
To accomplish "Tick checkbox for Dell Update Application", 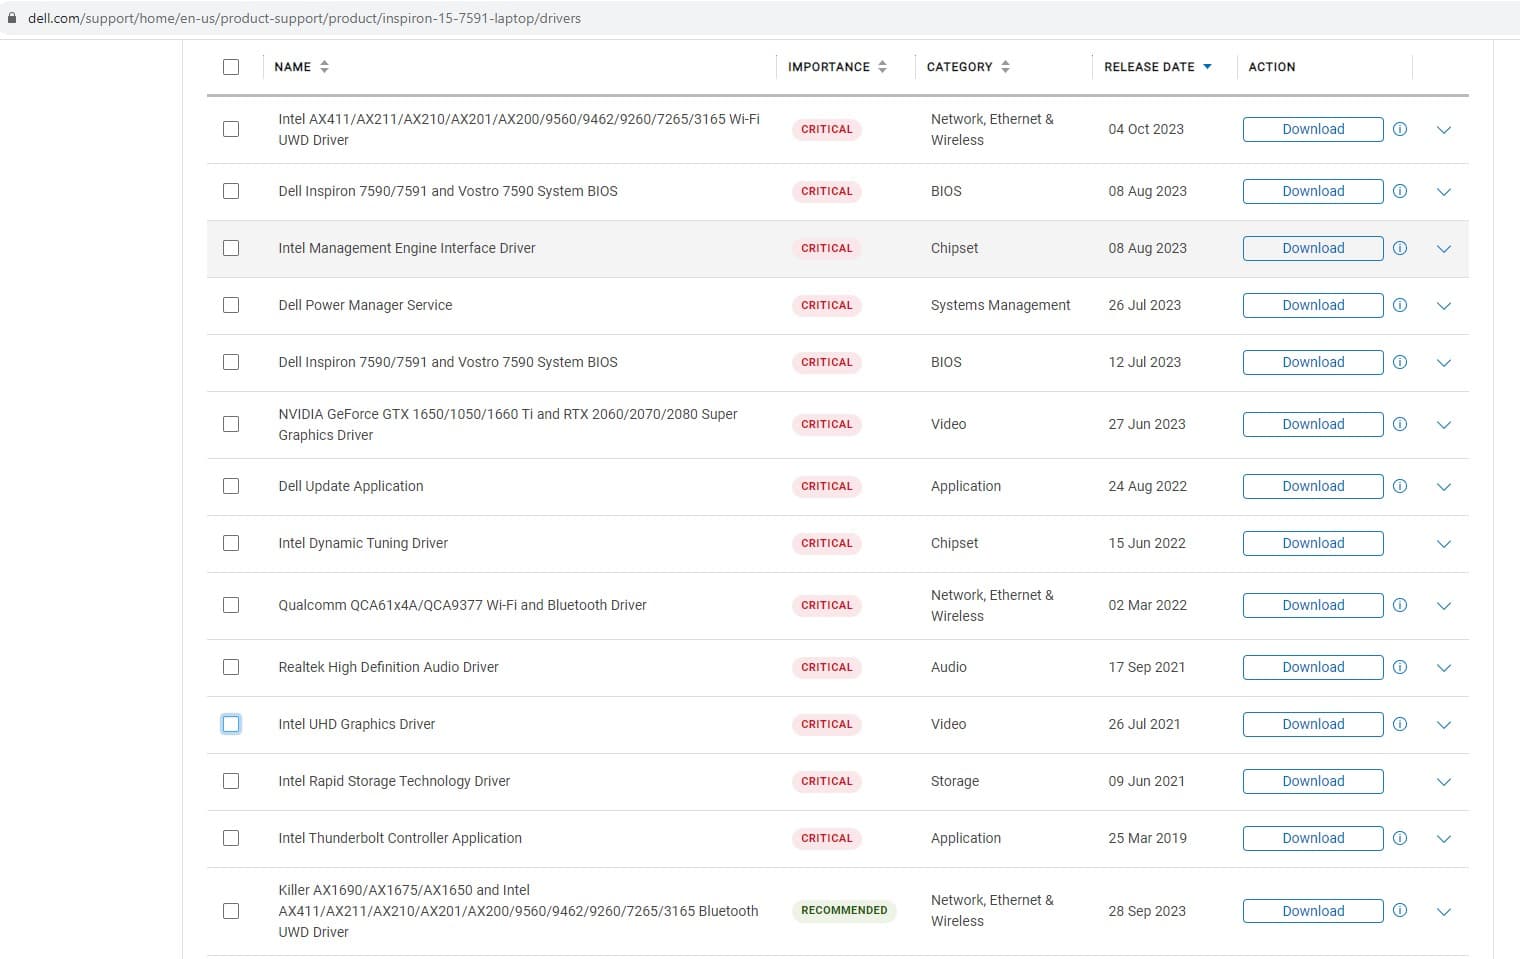I will [231, 486].
